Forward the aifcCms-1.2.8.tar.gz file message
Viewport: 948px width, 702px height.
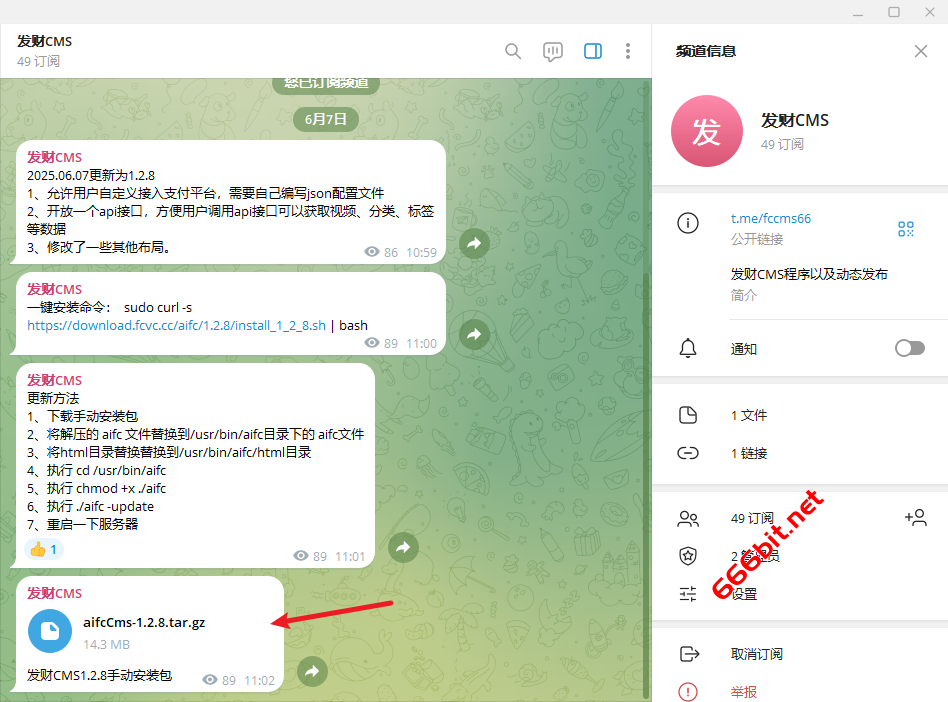pos(313,671)
